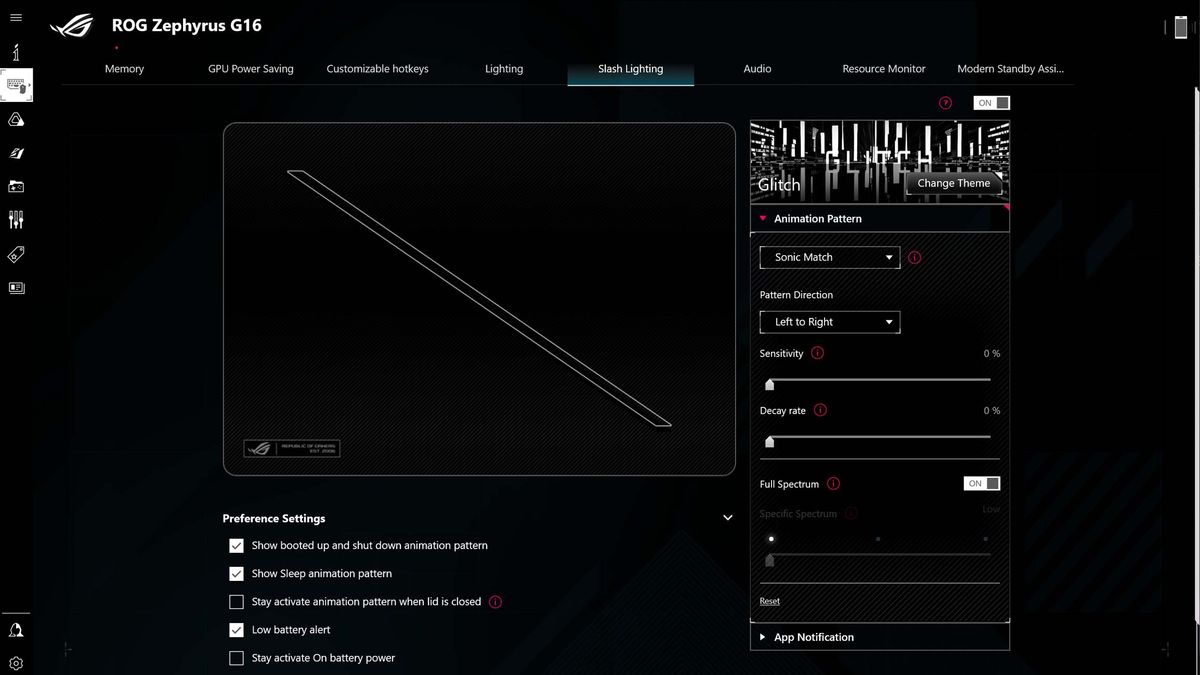
Task: Open the Resource Monitor tab
Action: 884,69
